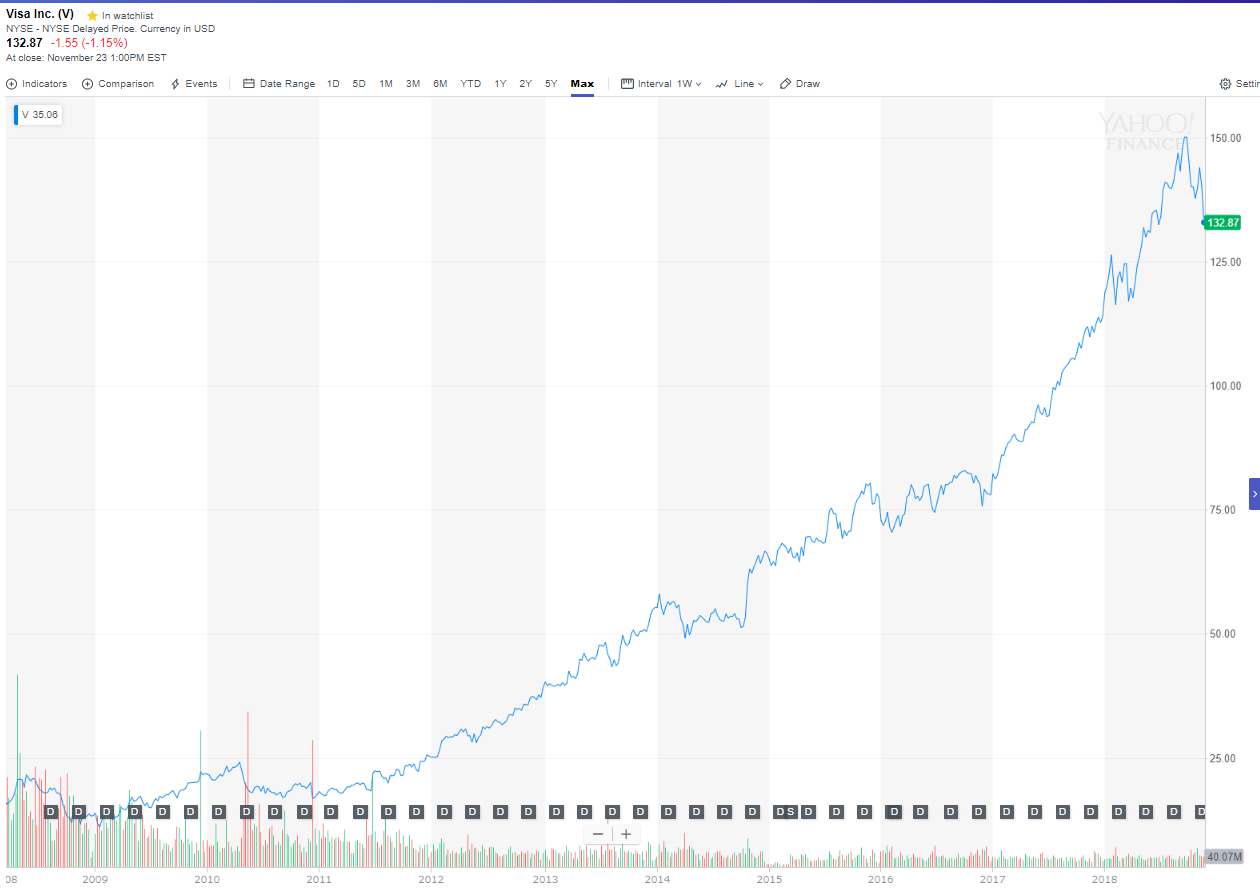The image size is (1260, 893).
Task: Activate the Draw tool label
Action: 808,84
